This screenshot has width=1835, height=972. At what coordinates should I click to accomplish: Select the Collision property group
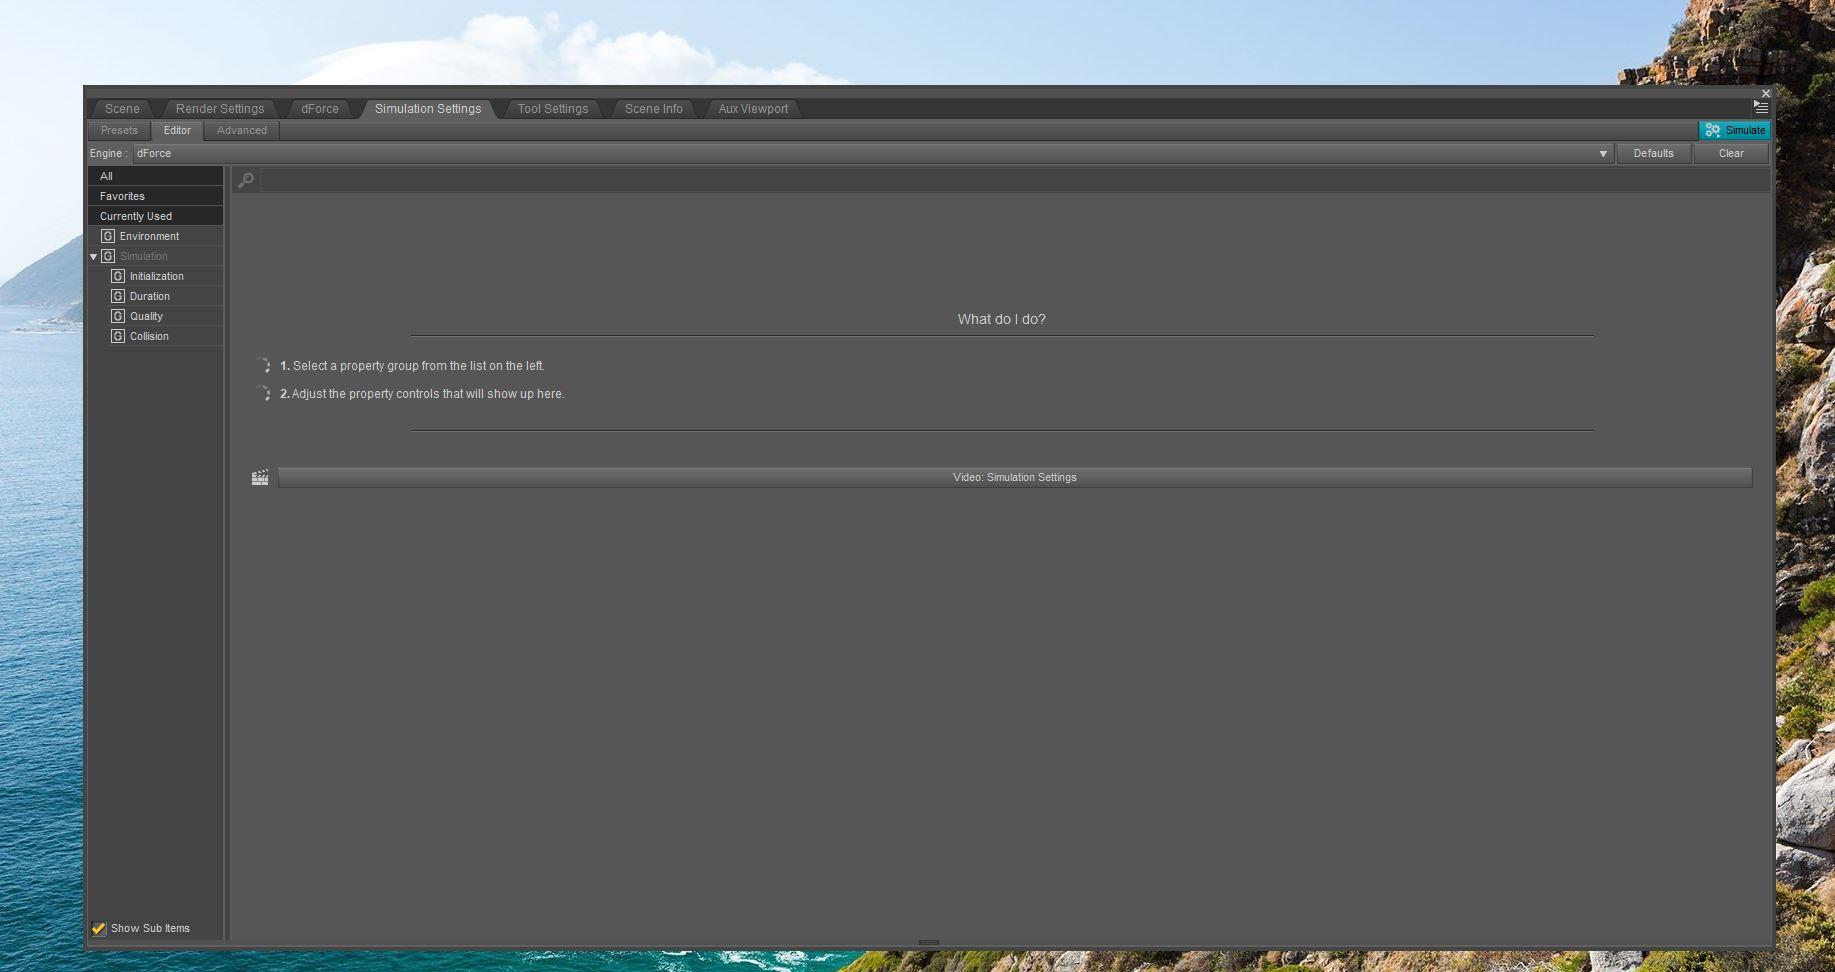[x=149, y=336]
